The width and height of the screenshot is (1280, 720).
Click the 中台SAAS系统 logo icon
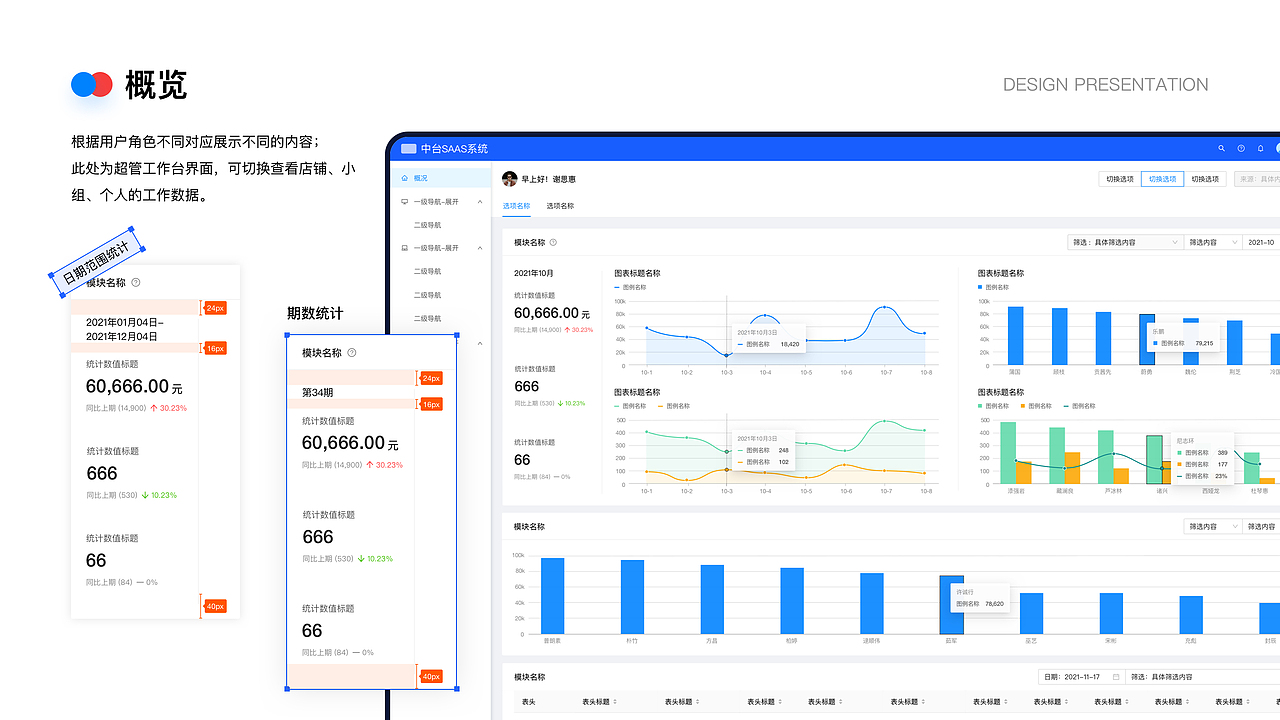[408, 148]
